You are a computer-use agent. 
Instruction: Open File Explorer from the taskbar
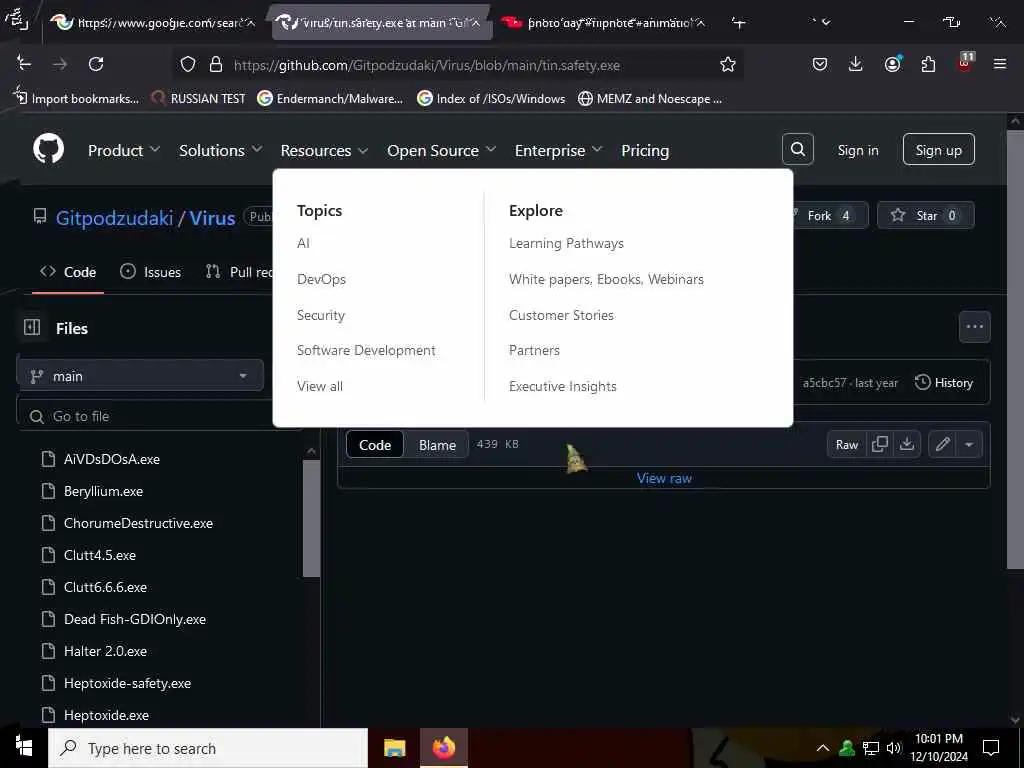coord(394,748)
